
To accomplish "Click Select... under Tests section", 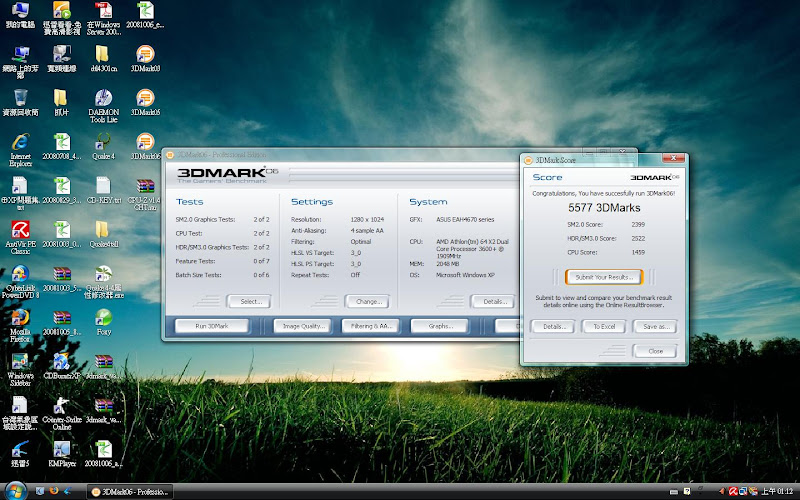I will [x=248, y=301].
